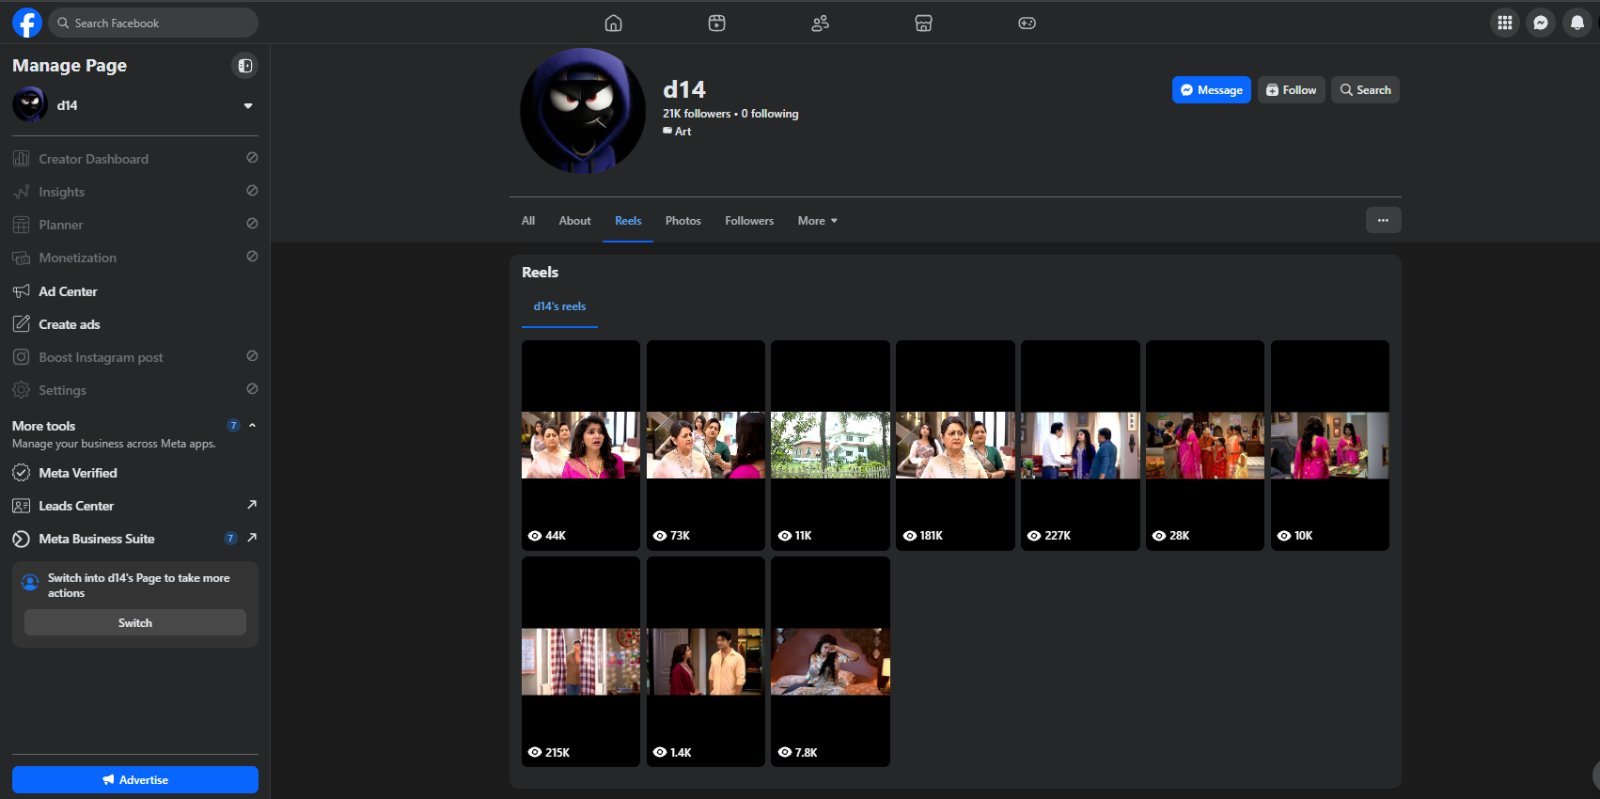Expand the d14 page switcher dropdown
1600x799 pixels.
[248, 105]
